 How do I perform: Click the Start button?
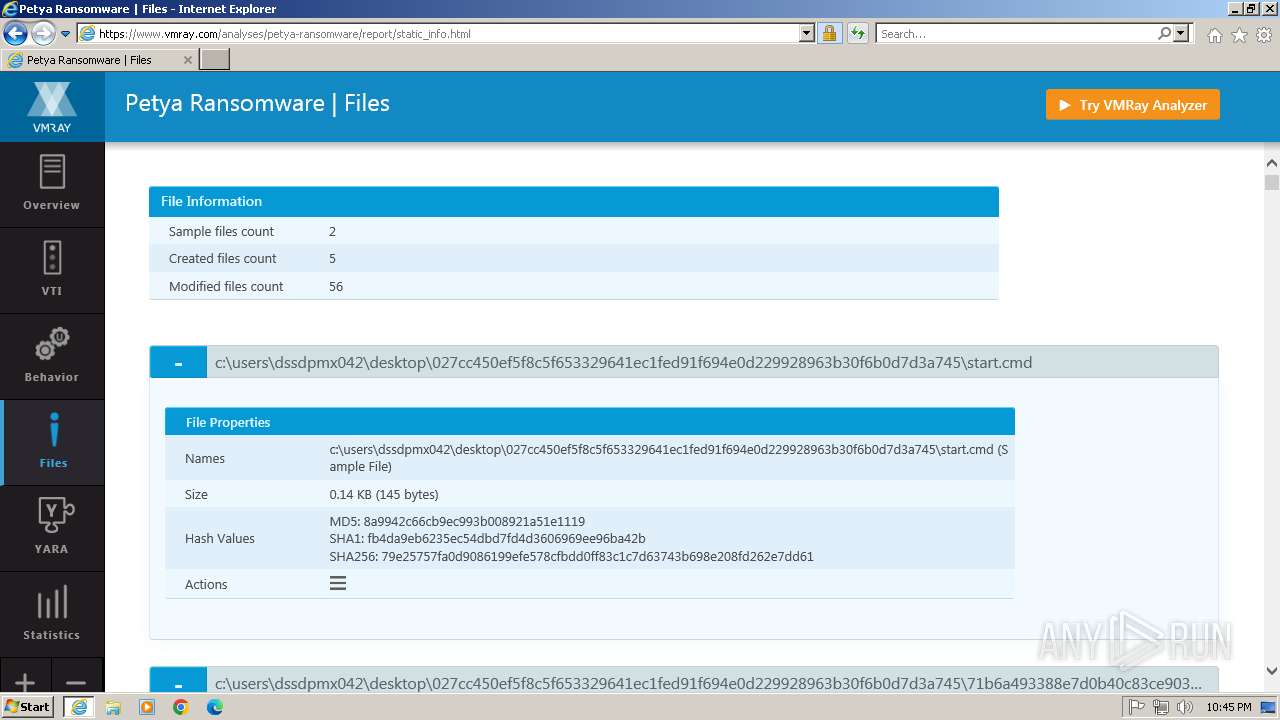(x=27, y=707)
